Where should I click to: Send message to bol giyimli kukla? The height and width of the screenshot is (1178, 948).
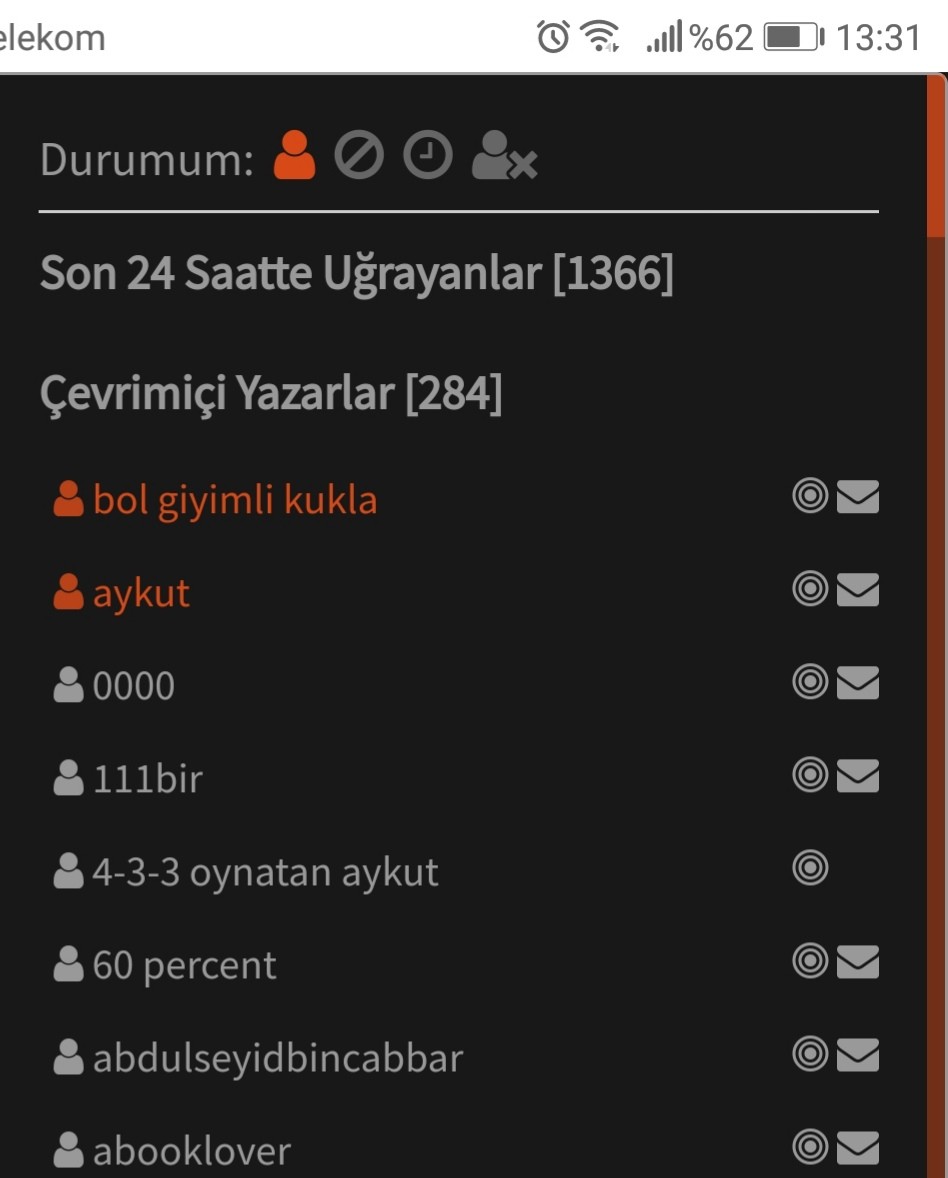pos(858,496)
